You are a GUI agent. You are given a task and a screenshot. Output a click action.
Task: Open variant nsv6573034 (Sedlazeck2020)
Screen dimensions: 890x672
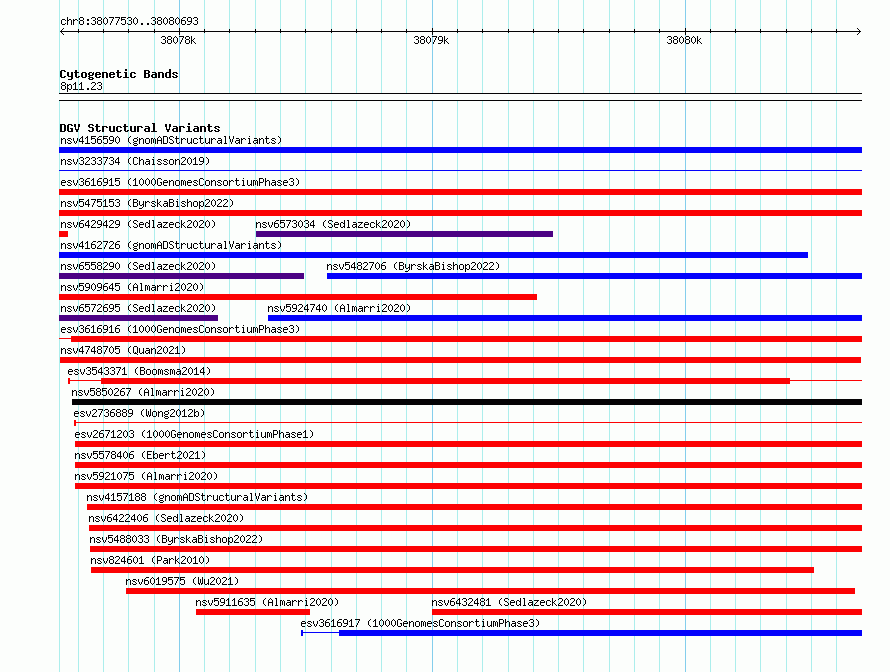(x=333, y=224)
